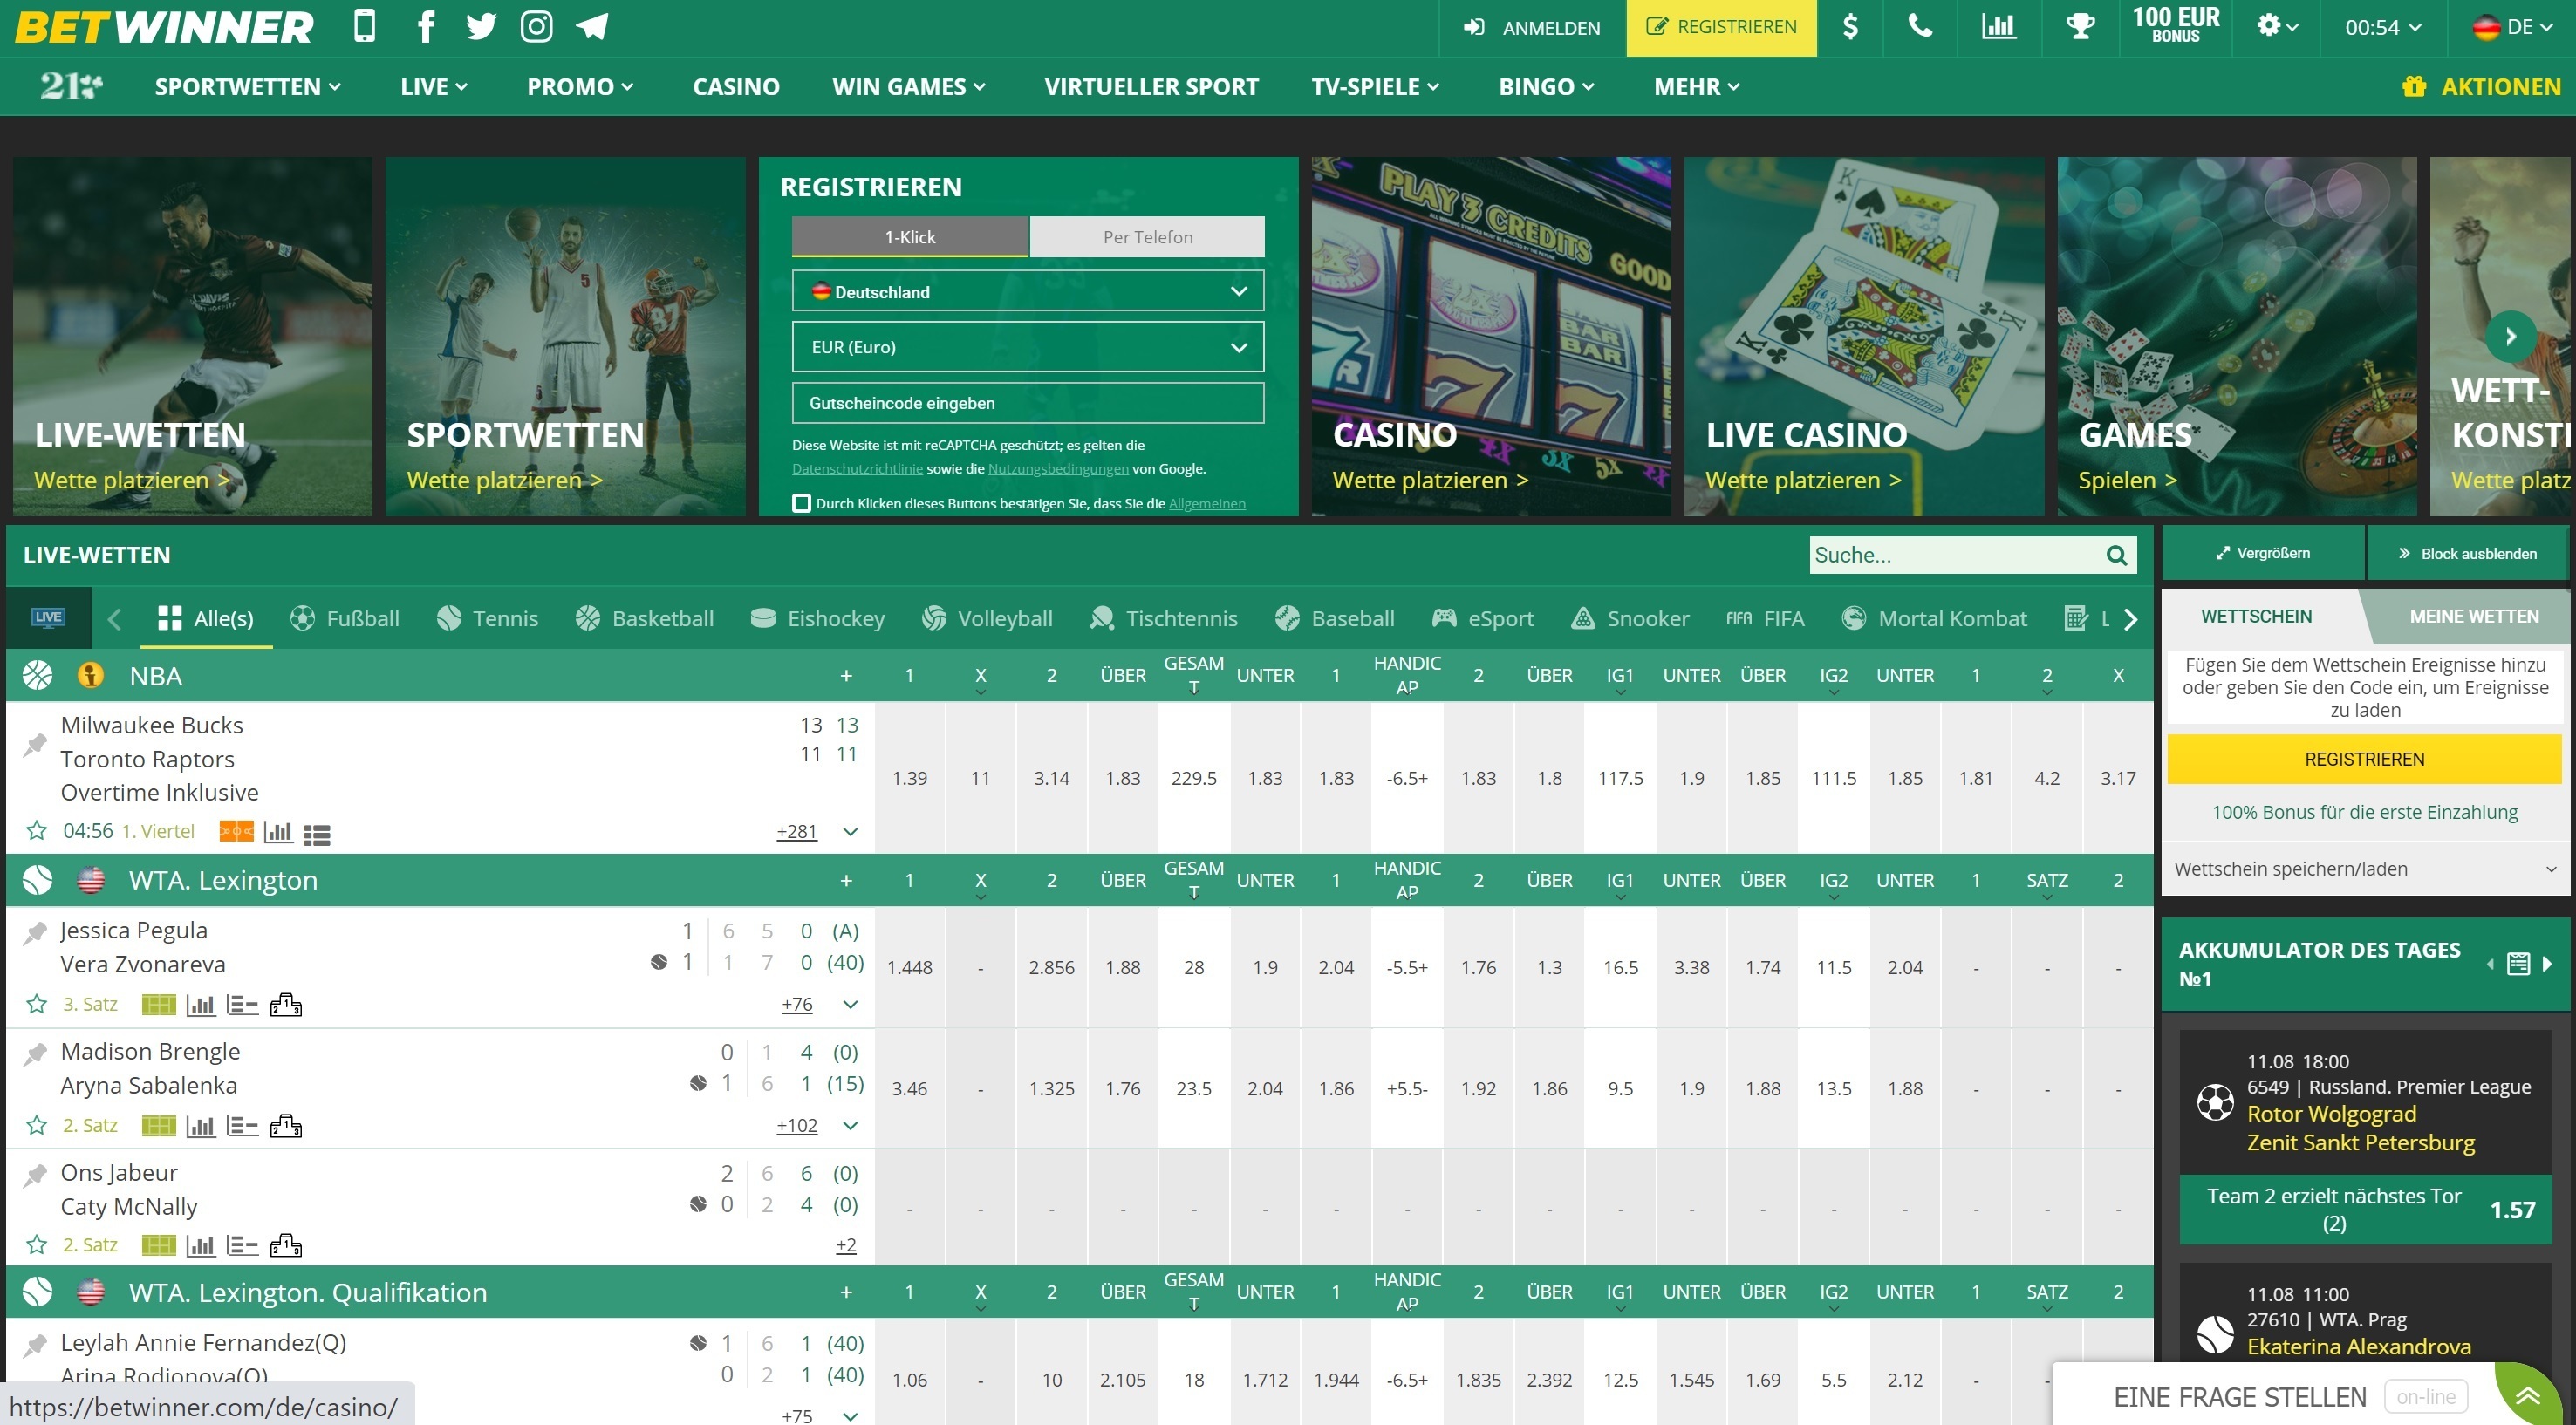
Task: Check the terms confirmation checkbox in registration
Action: (801, 504)
